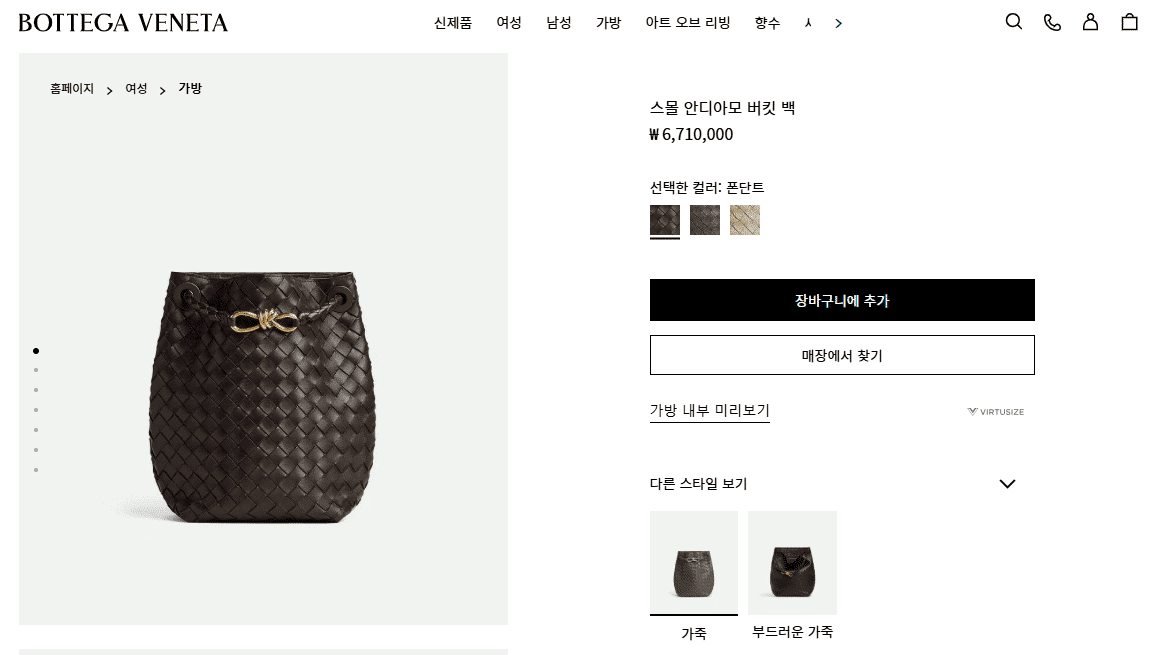Screen dimensions: 1153x655
Task: Open the shopping bag icon
Action: (x=1129, y=22)
